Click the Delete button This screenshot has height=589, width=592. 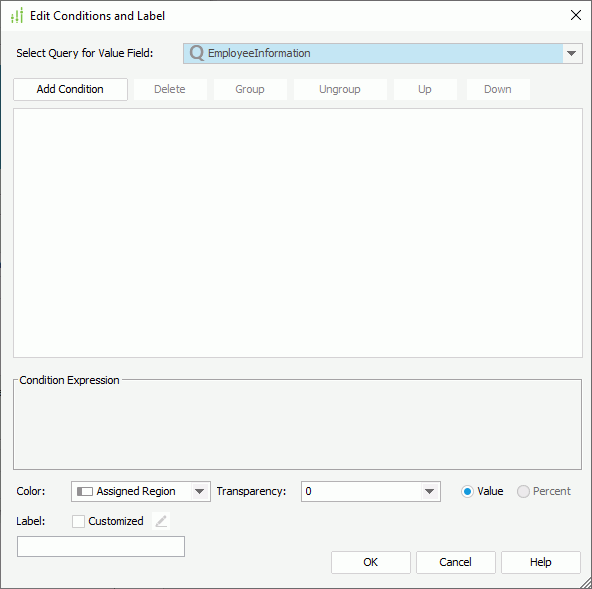click(170, 89)
